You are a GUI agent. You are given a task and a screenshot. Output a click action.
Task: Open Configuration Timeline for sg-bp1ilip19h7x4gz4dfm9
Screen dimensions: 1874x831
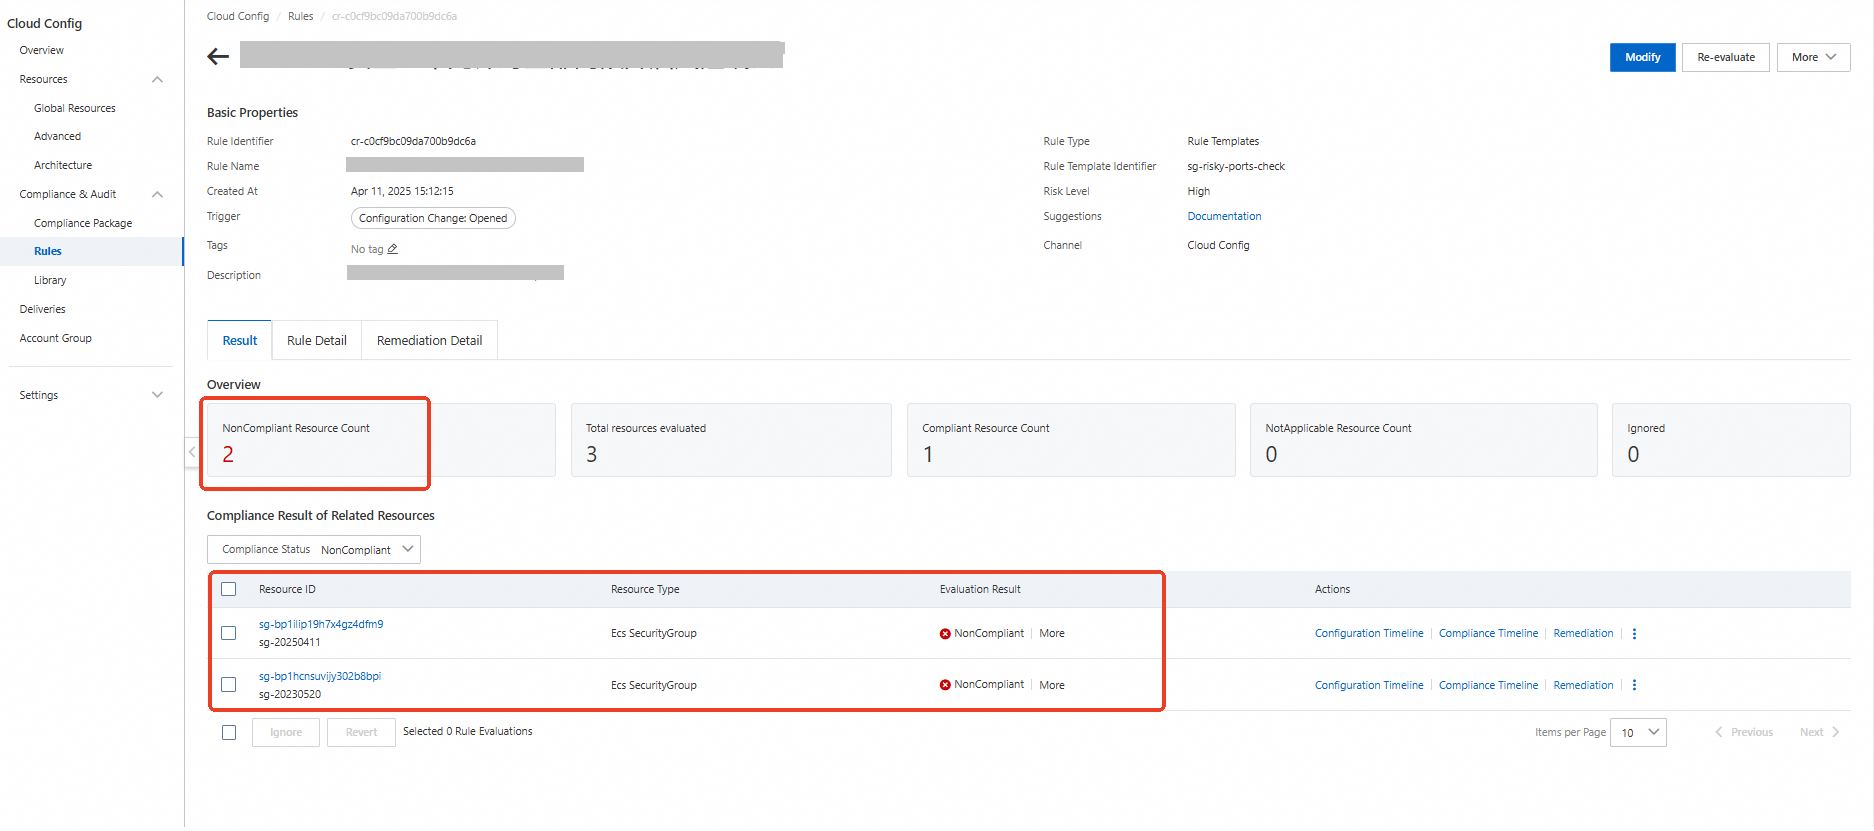[1369, 633]
